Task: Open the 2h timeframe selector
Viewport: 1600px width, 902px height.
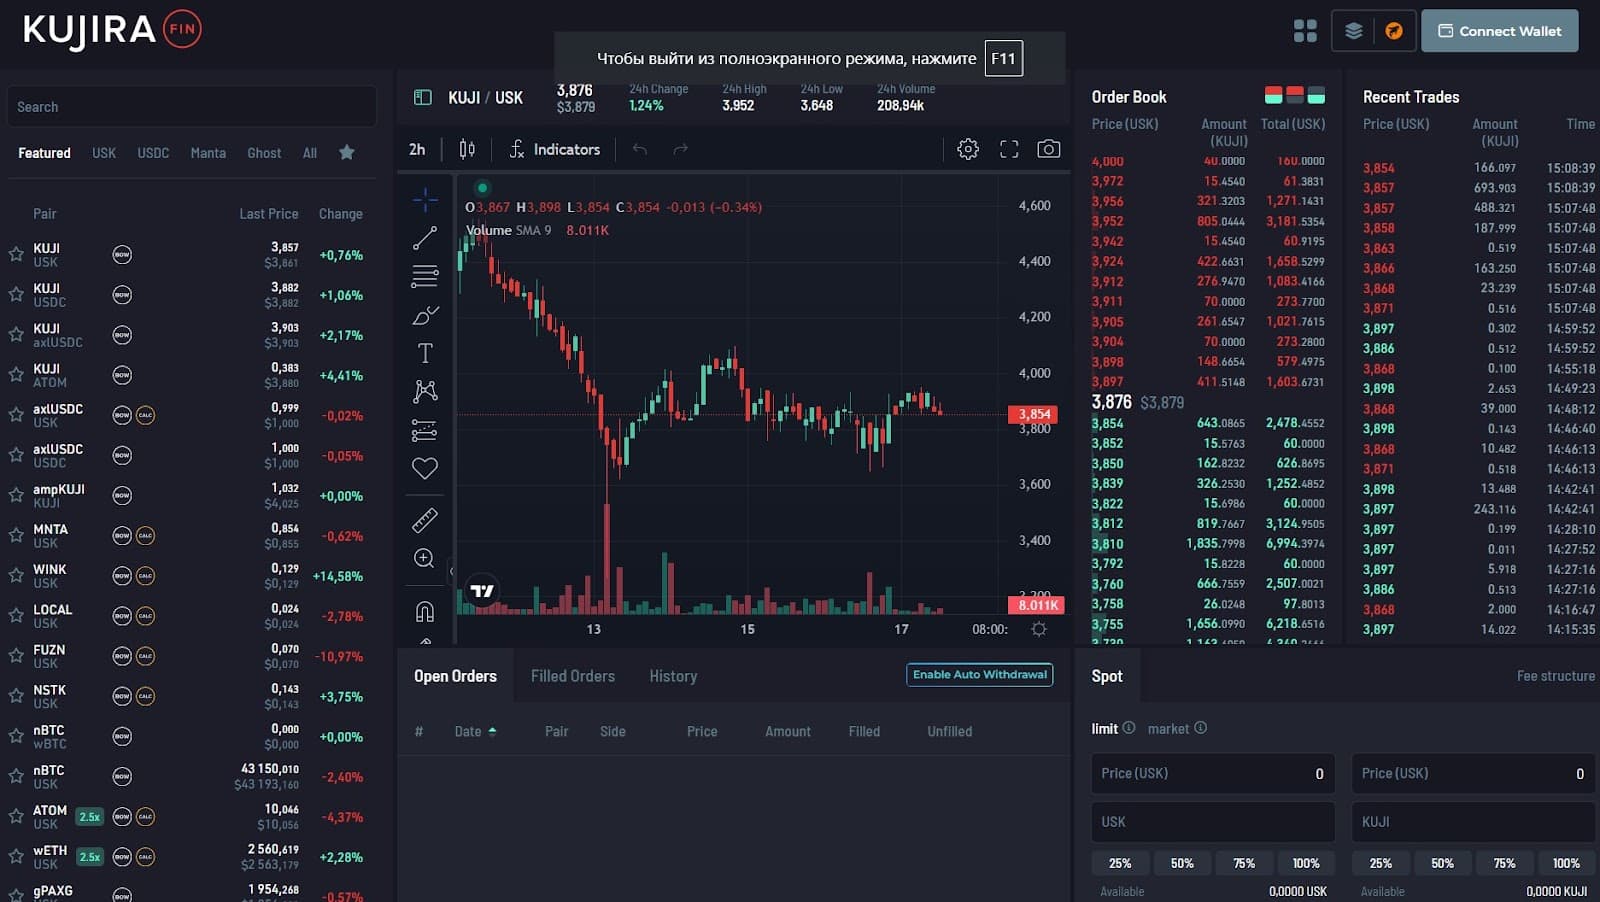Action: pos(417,149)
